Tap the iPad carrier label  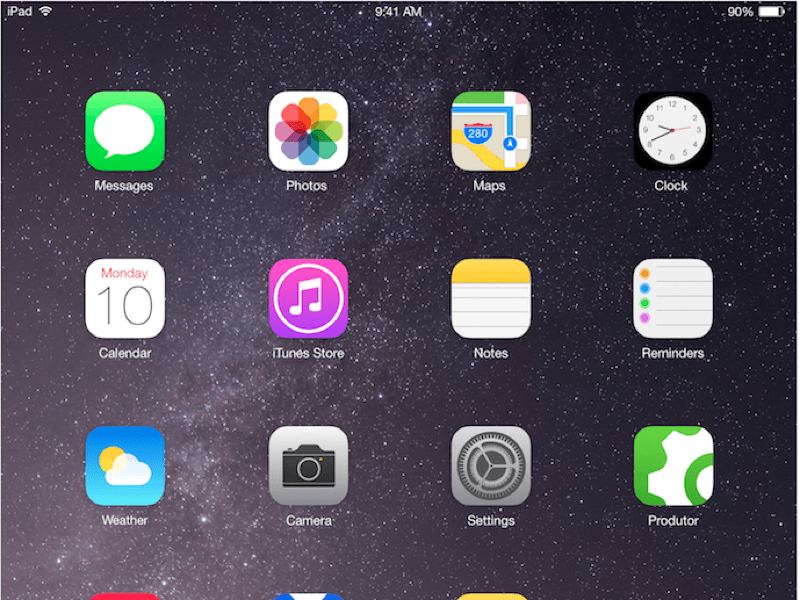(19, 11)
